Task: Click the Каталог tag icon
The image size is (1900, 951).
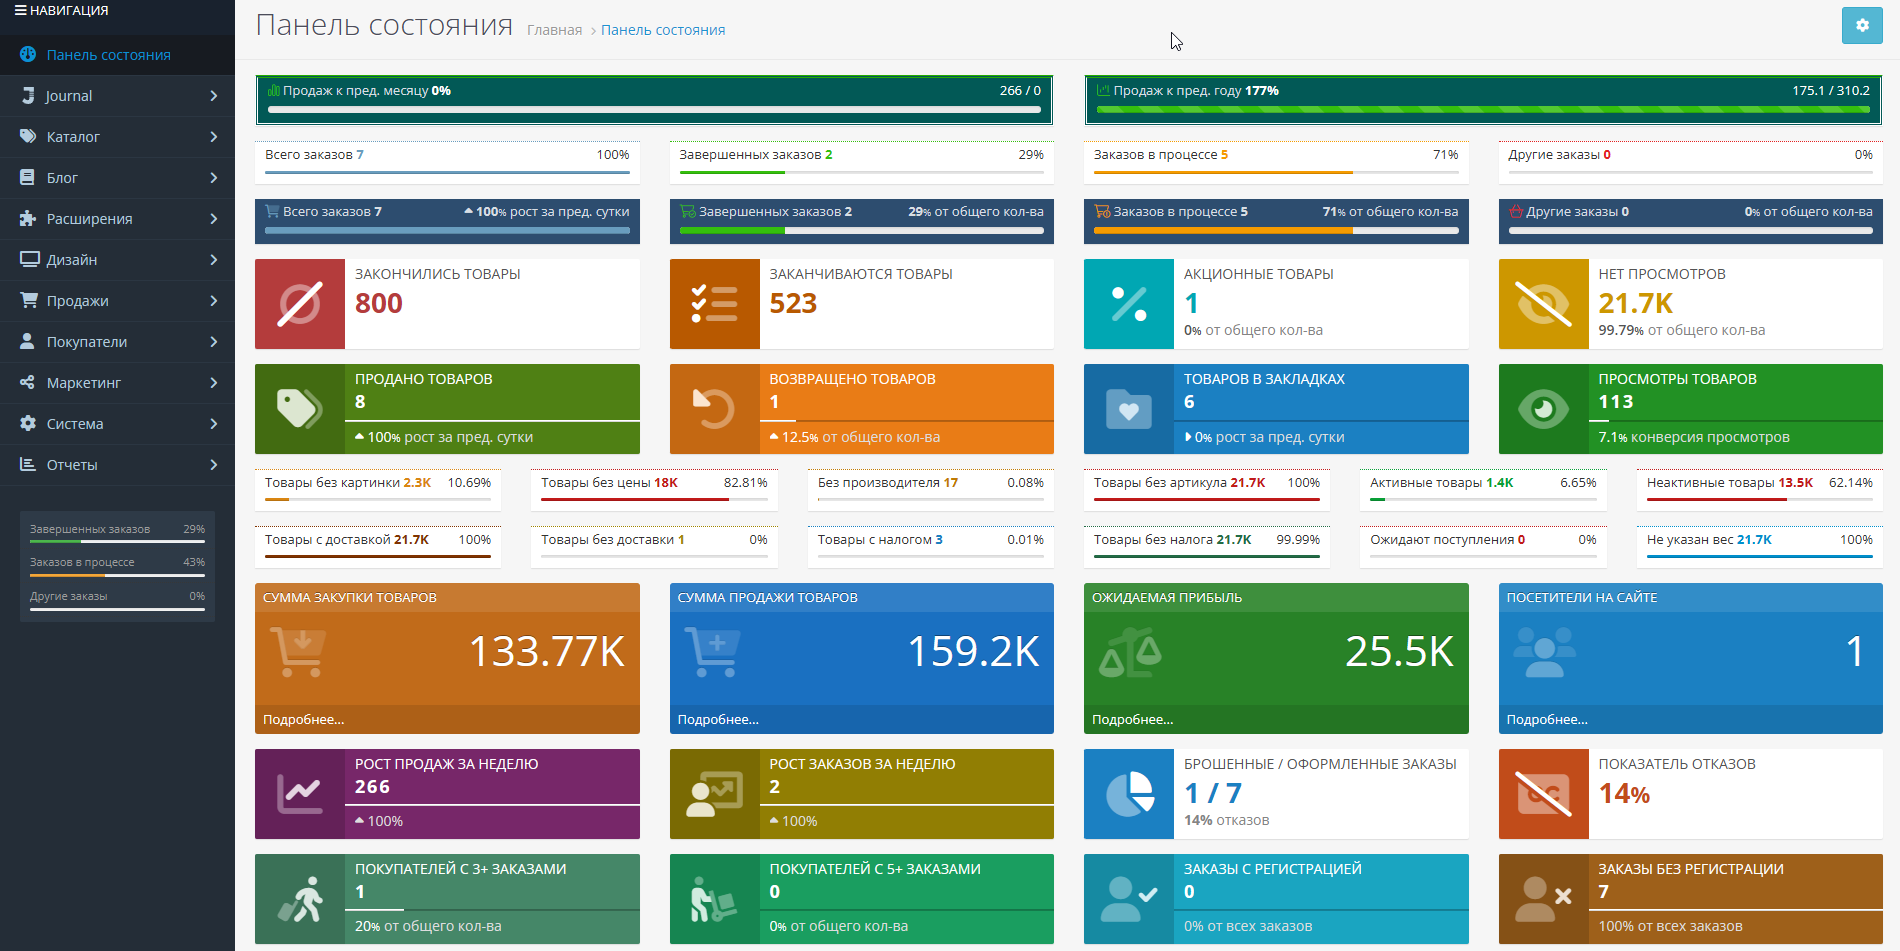Action: (x=29, y=136)
